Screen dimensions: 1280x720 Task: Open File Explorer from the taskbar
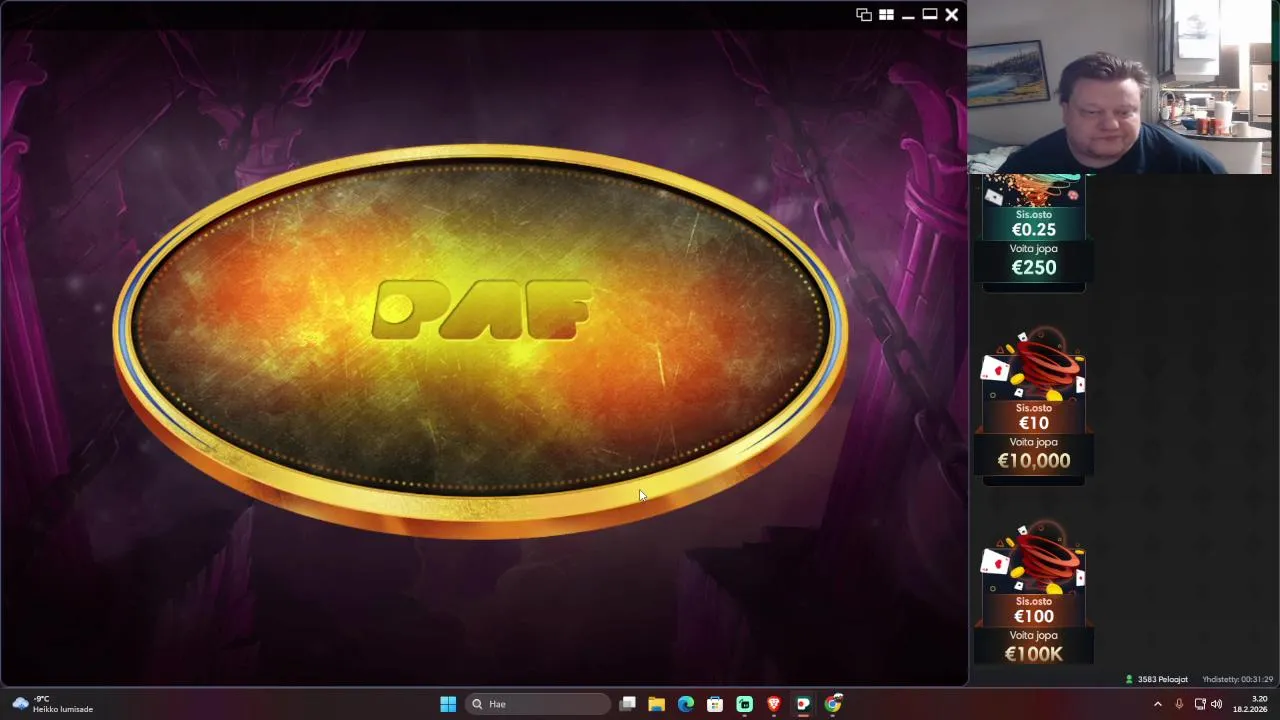pos(656,704)
